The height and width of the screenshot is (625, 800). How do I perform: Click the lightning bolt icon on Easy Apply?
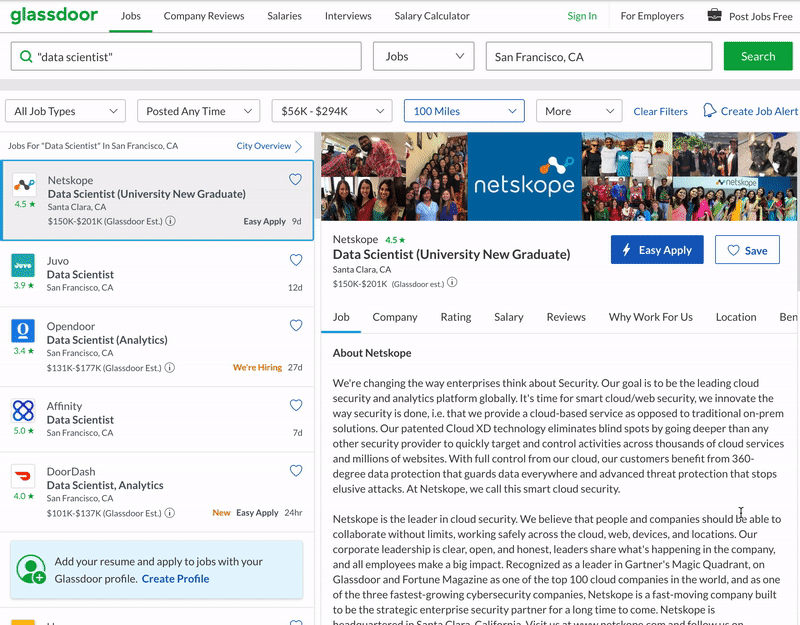pyautogui.click(x=627, y=249)
